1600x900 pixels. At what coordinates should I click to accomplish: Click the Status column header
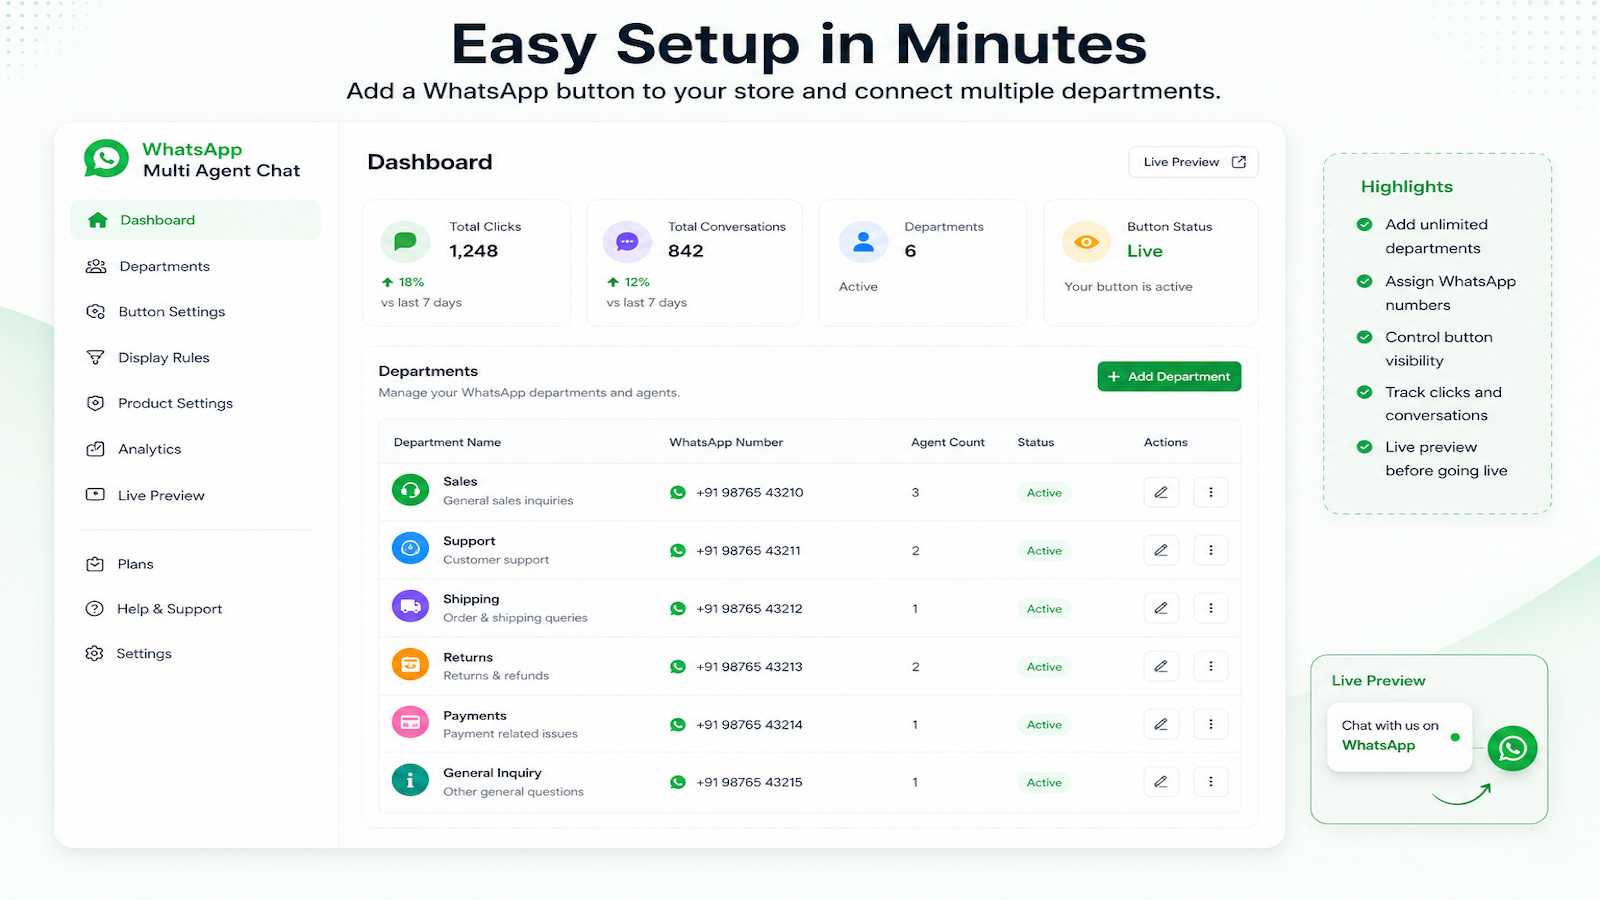pyautogui.click(x=1036, y=442)
